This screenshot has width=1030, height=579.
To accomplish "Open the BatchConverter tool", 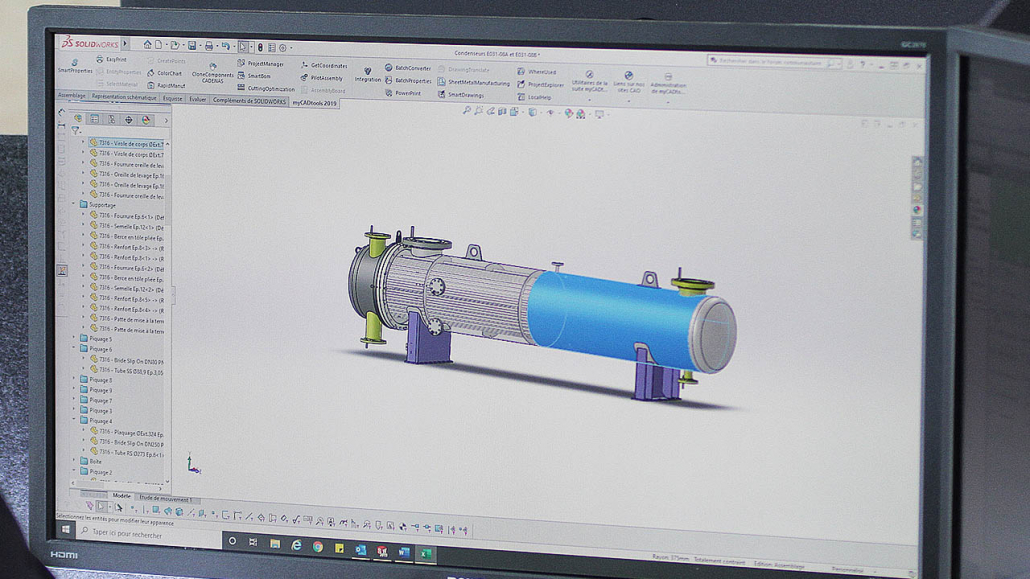I will point(408,68).
